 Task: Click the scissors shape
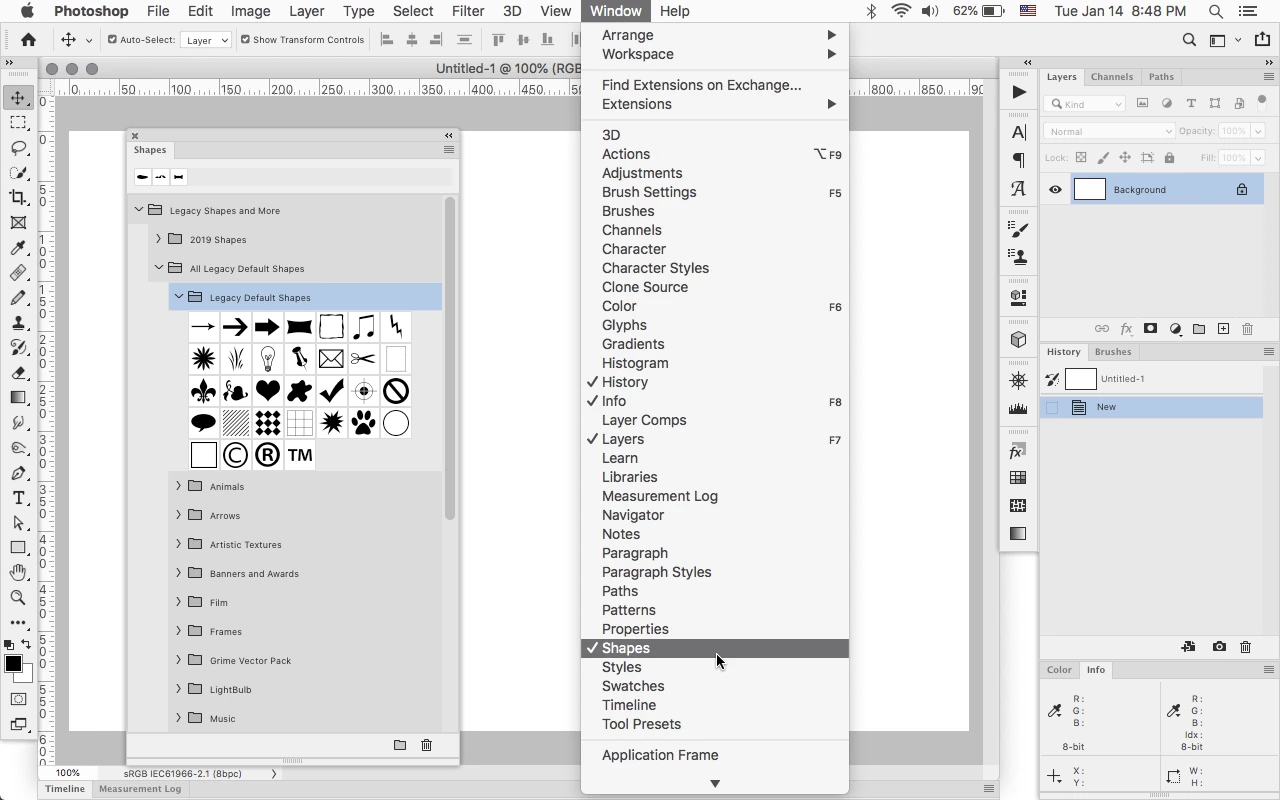(364, 359)
